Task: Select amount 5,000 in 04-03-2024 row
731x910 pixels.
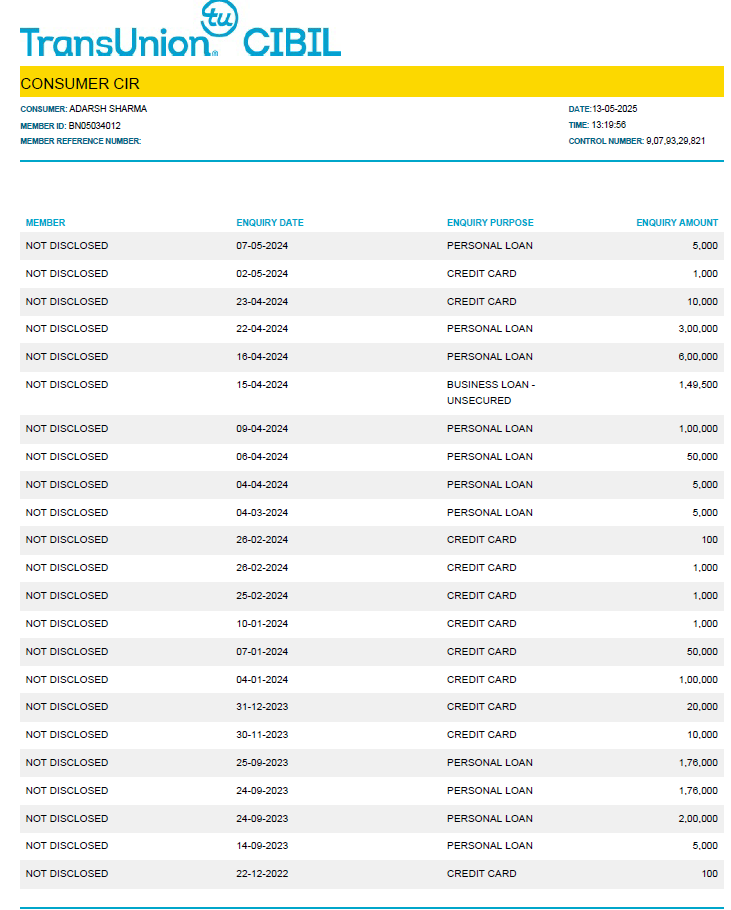Action: pyautogui.click(x=705, y=512)
